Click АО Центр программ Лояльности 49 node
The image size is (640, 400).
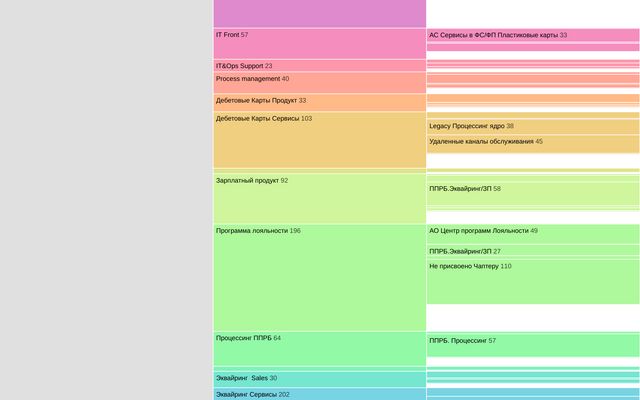pos(532,233)
